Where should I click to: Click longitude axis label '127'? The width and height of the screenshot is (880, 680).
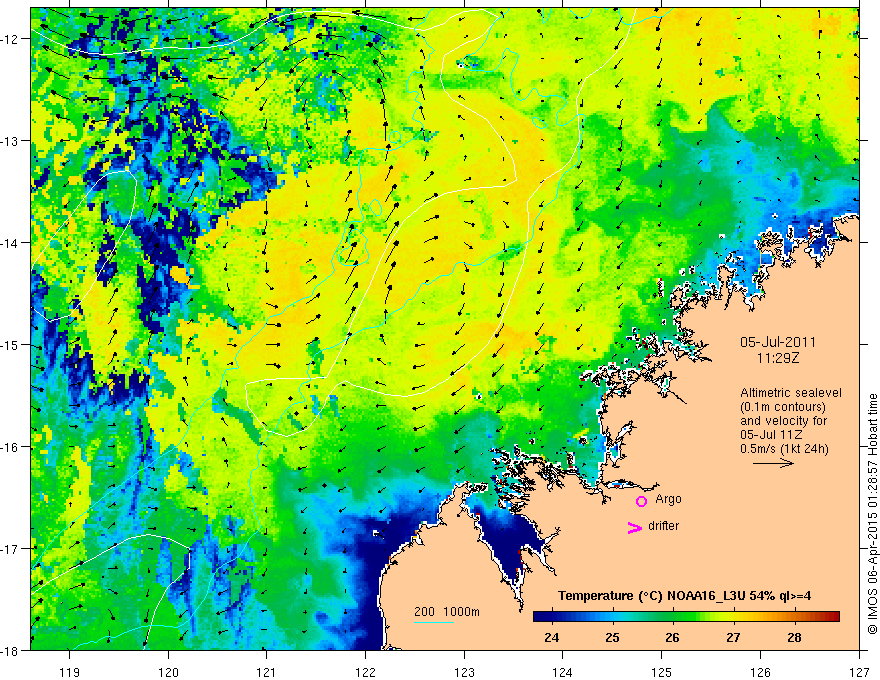[859, 672]
